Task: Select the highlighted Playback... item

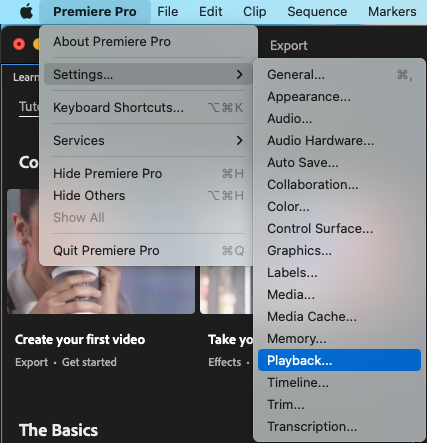Action: tap(339, 360)
